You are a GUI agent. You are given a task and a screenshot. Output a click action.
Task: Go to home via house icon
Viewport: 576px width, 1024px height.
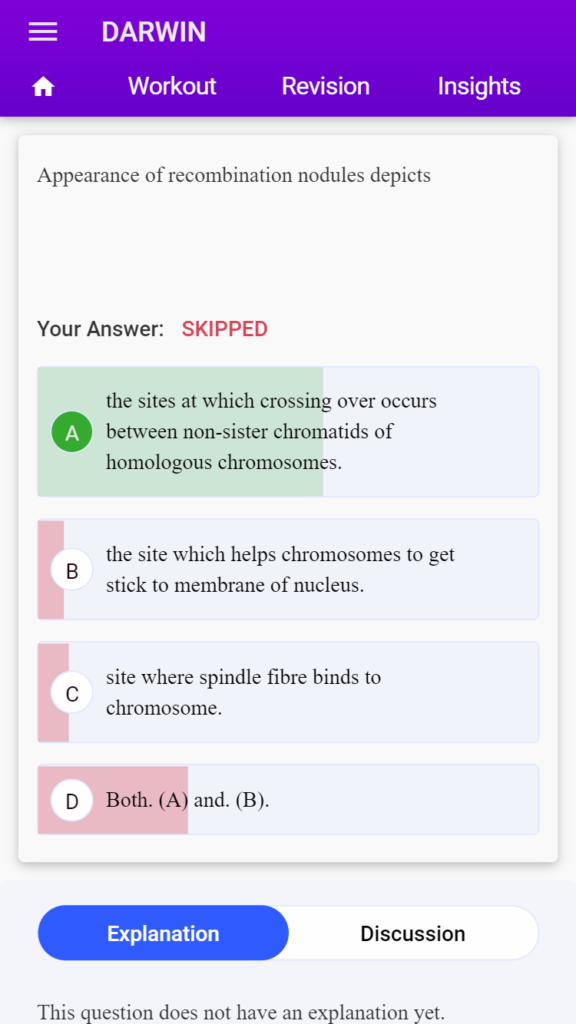43,86
